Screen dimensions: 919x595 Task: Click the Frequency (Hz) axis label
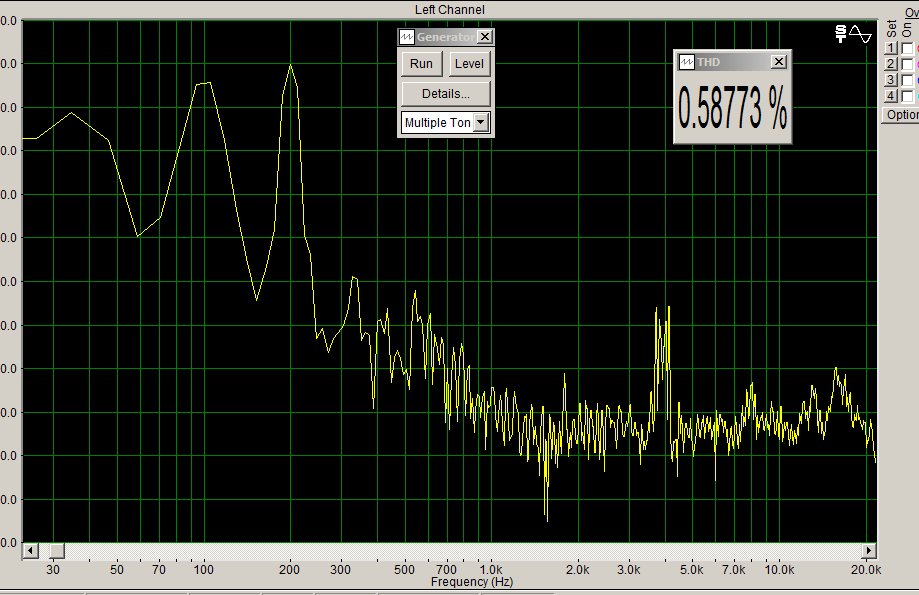[x=472, y=582]
